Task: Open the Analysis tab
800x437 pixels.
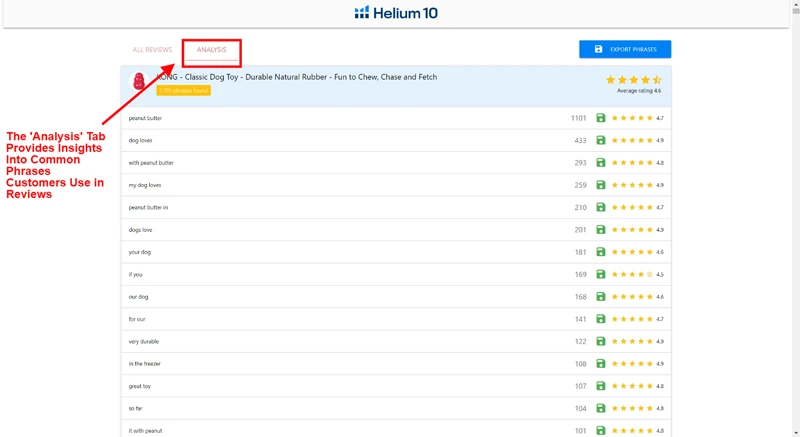Action: click(211, 49)
